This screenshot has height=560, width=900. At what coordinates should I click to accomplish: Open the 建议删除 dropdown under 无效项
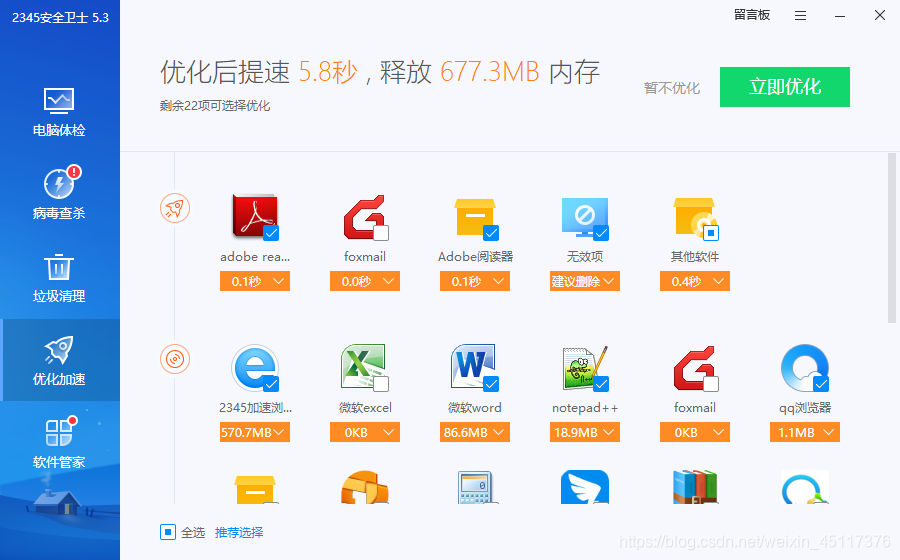(x=585, y=281)
